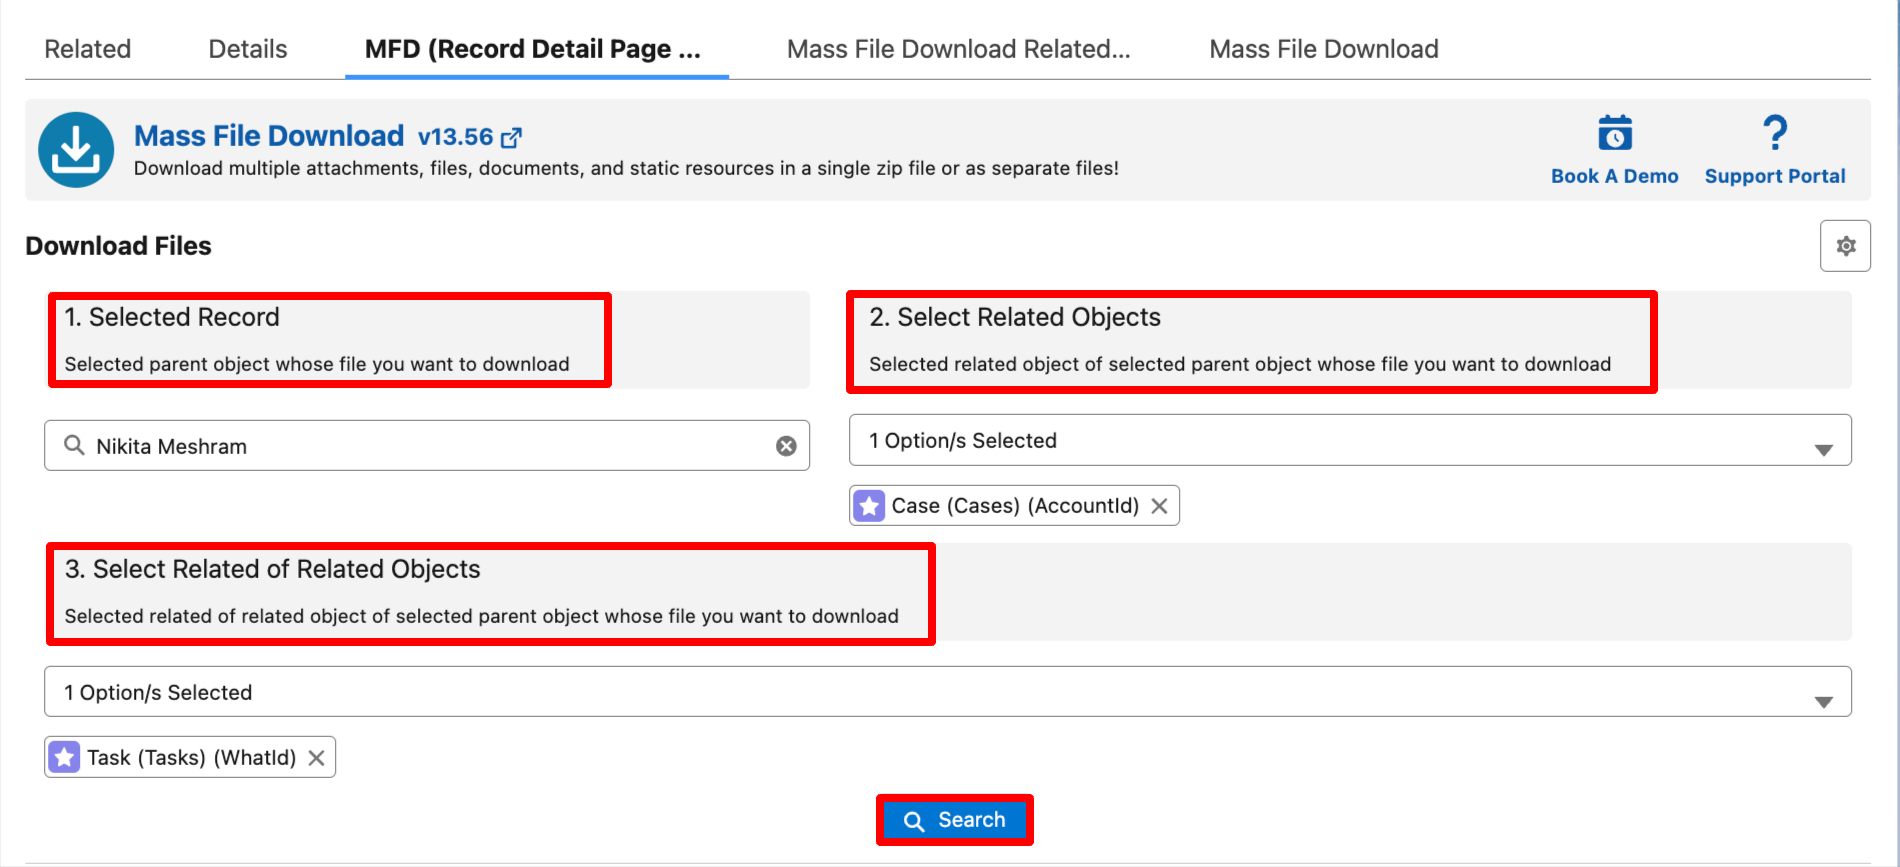Click the v13.56 version link
The height and width of the screenshot is (867, 1900).
[x=456, y=137]
